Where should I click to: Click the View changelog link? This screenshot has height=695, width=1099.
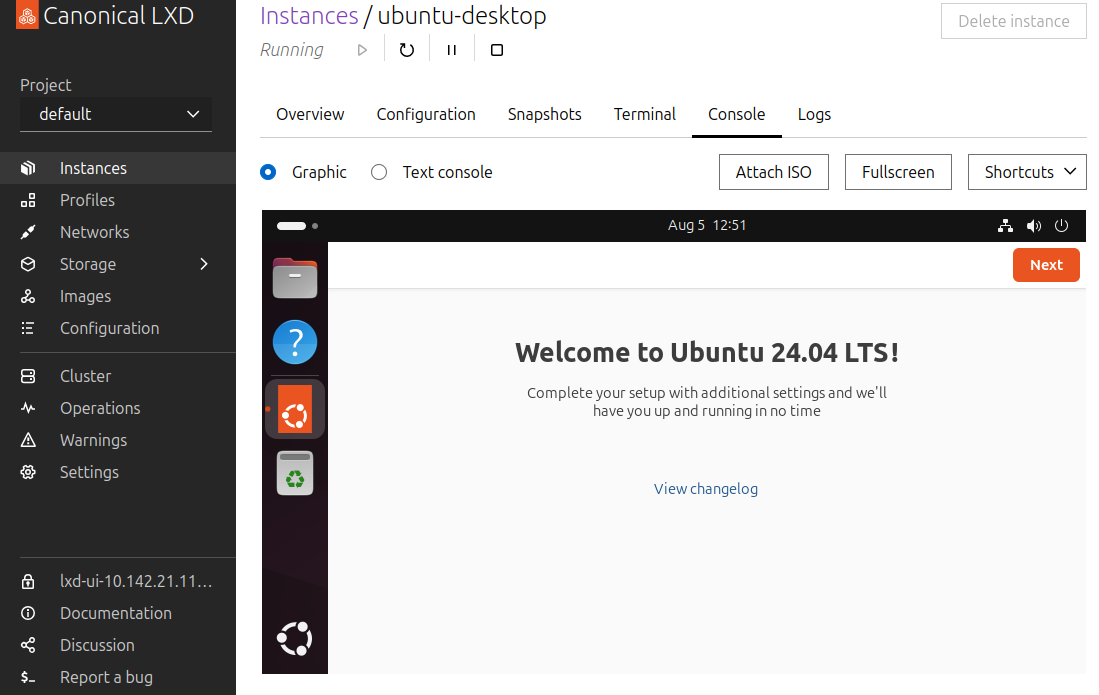coord(706,489)
